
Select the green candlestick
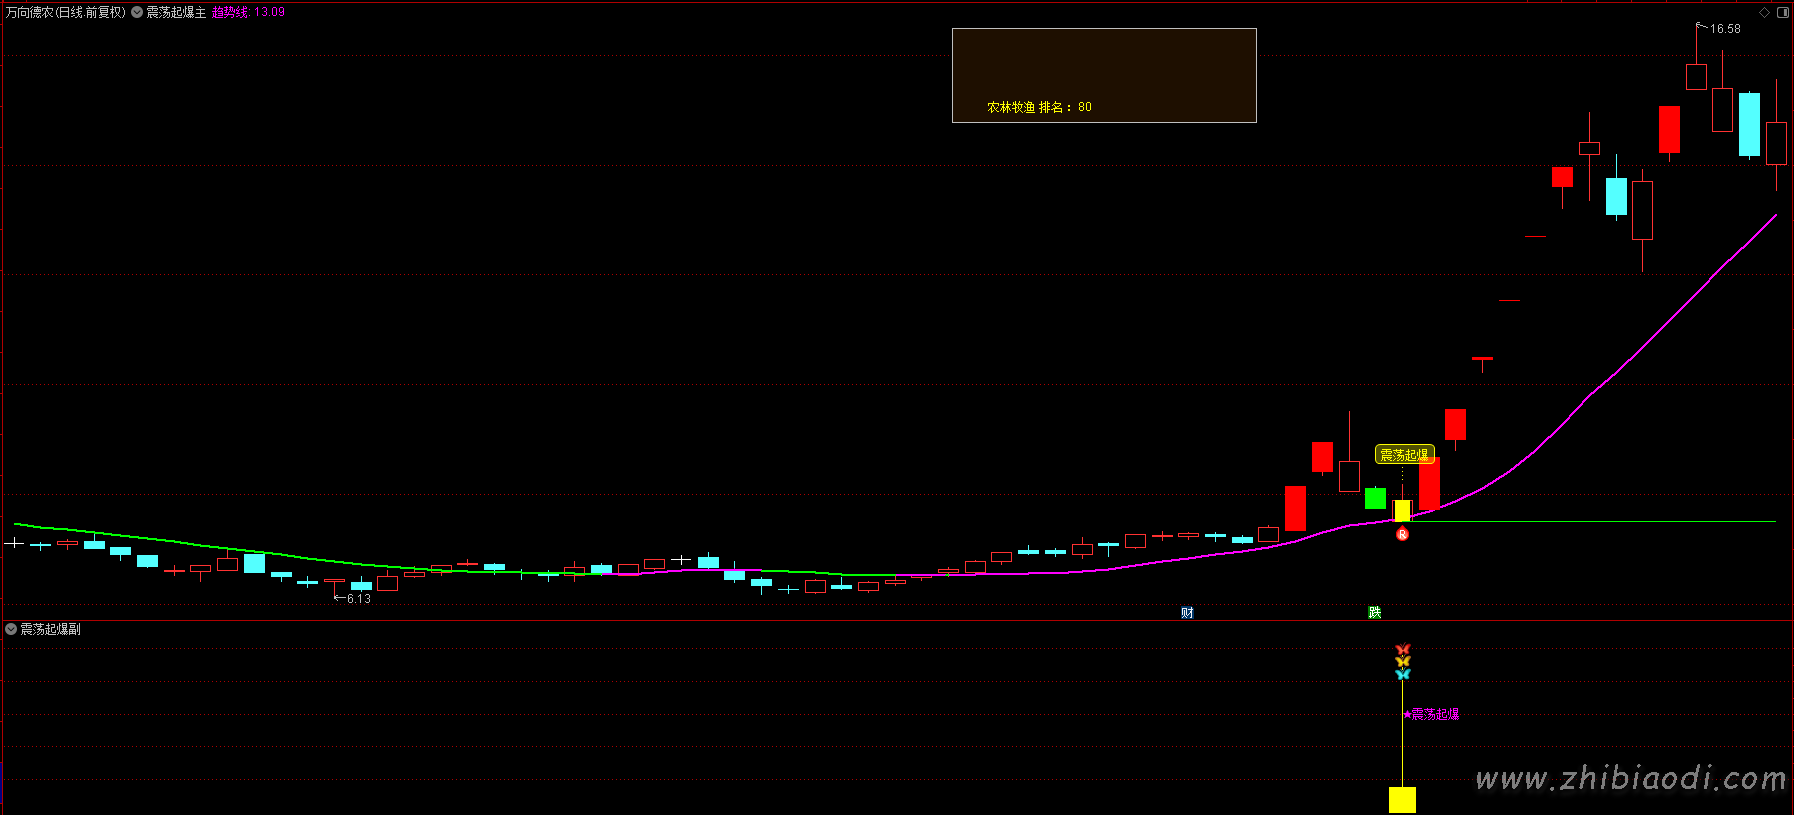1375,498
